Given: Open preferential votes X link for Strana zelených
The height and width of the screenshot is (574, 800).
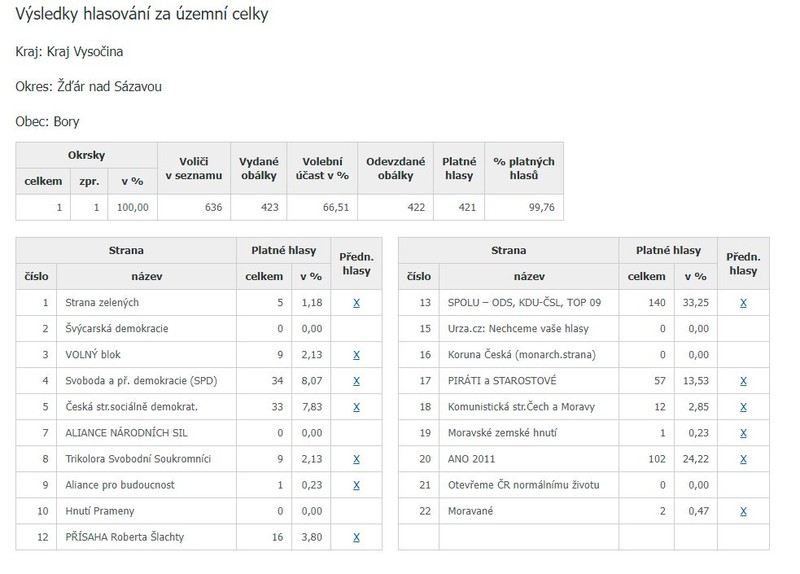Looking at the screenshot, I should tap(356, 302).
